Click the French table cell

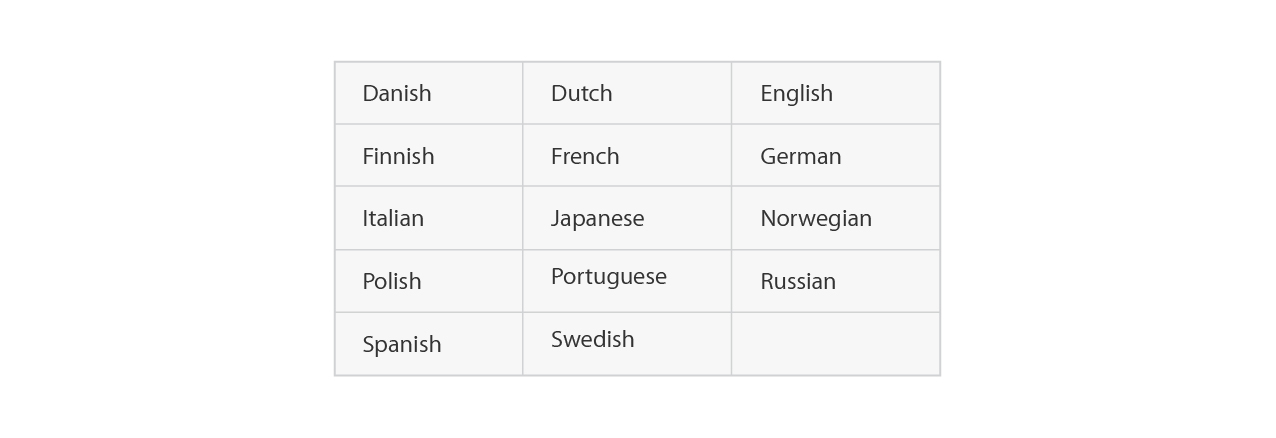coord(627,155)
